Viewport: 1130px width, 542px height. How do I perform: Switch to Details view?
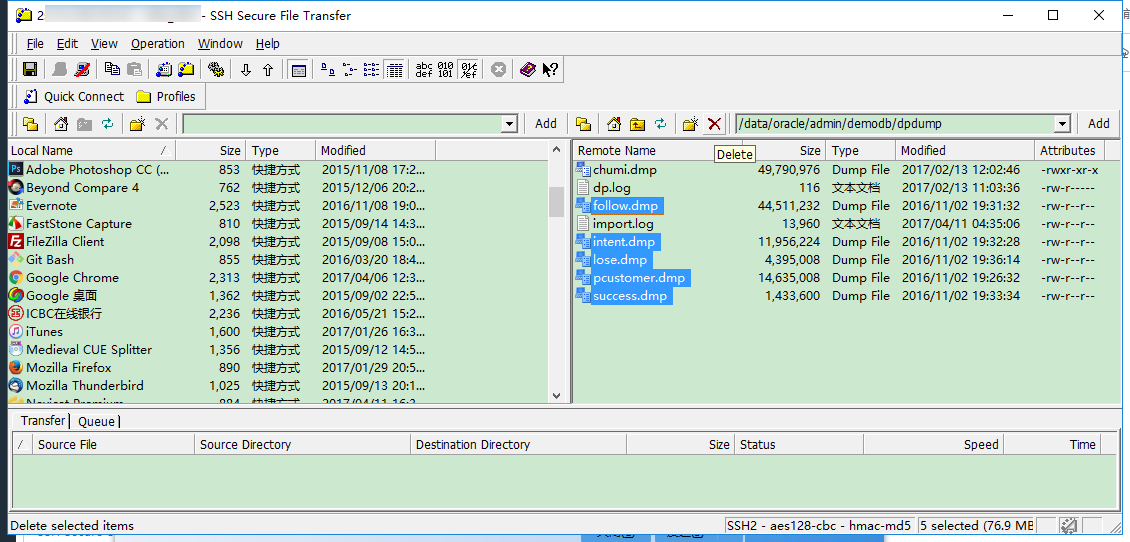[393, 70]
